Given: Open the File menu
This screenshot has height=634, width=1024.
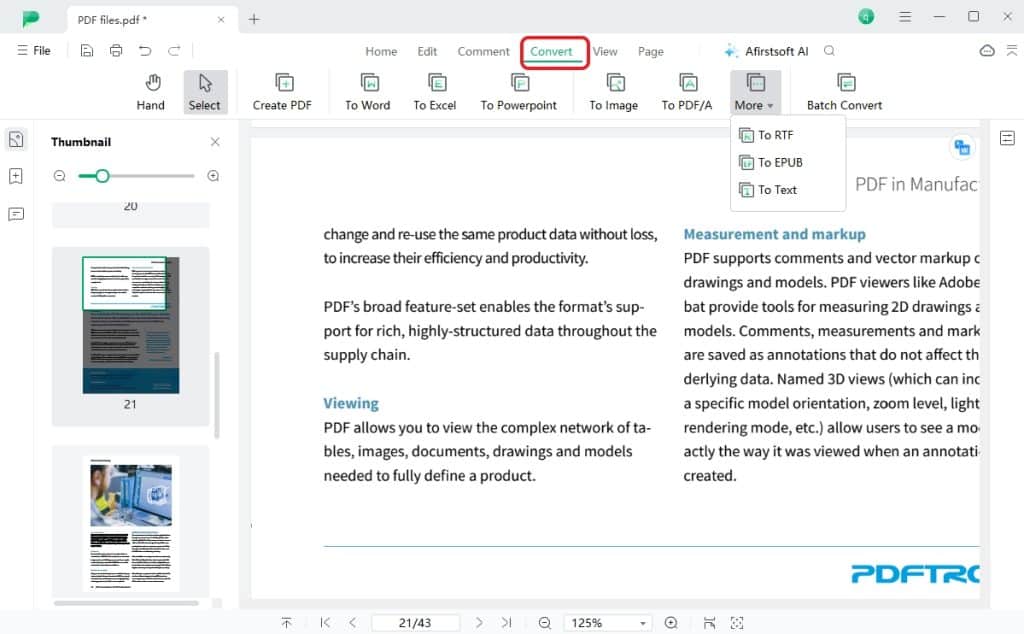Looking at the screenshot, I should 34,50.
